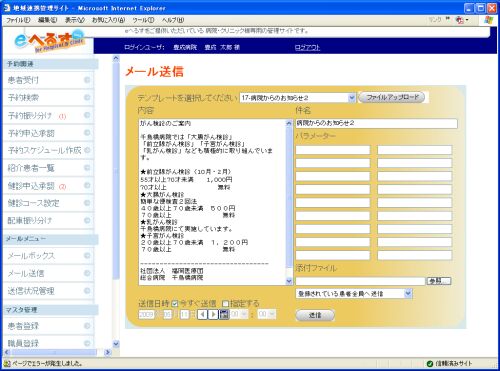Viewport: 500px width, 371px height.
Task: Check the 今すぐ送信 checkbox
Action: 175,304
